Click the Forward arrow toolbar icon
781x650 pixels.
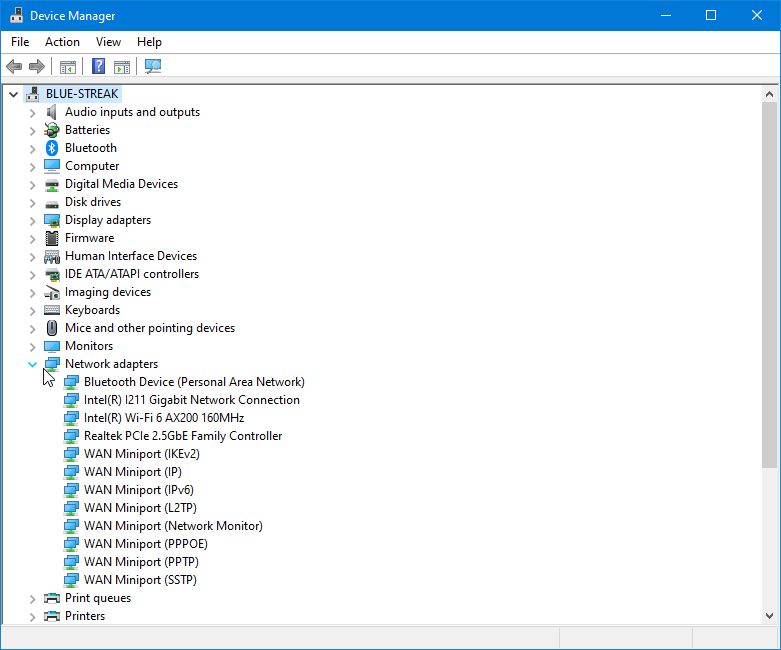pos(37,66)
